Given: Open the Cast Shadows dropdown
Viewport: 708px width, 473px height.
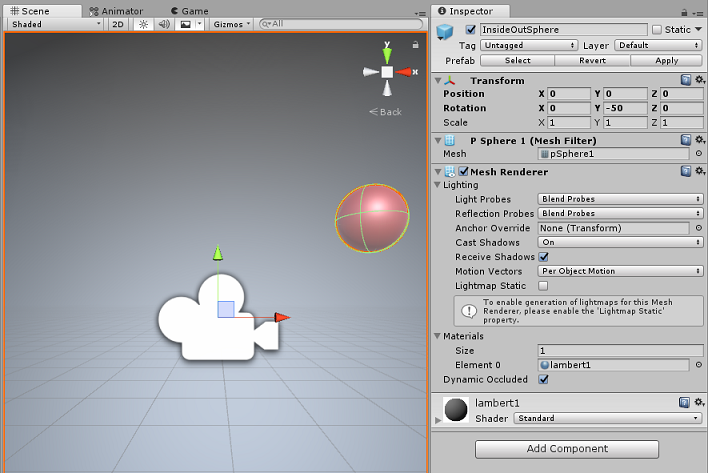Looking at the screenshot, I should 620,242.
